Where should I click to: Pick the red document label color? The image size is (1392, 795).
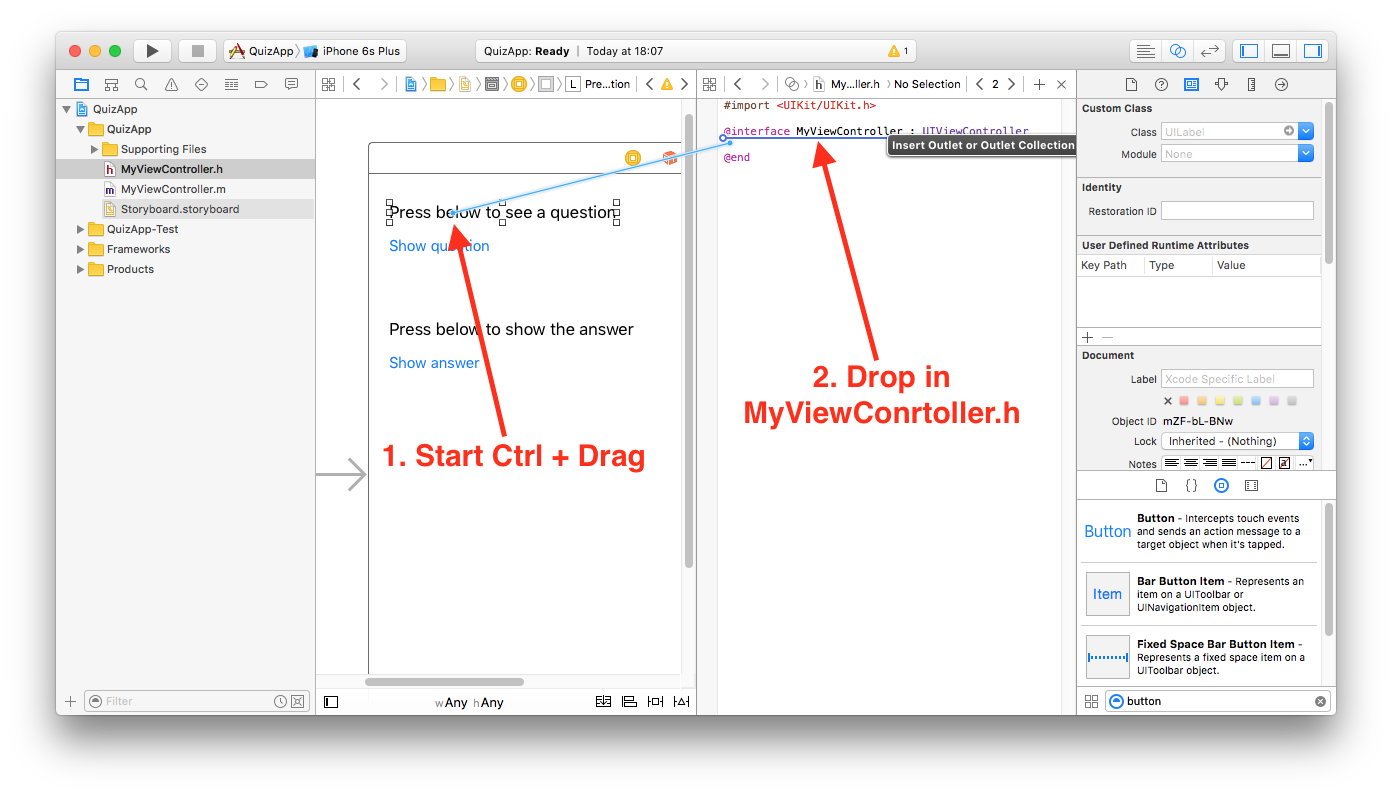[x=1186, y=401]
